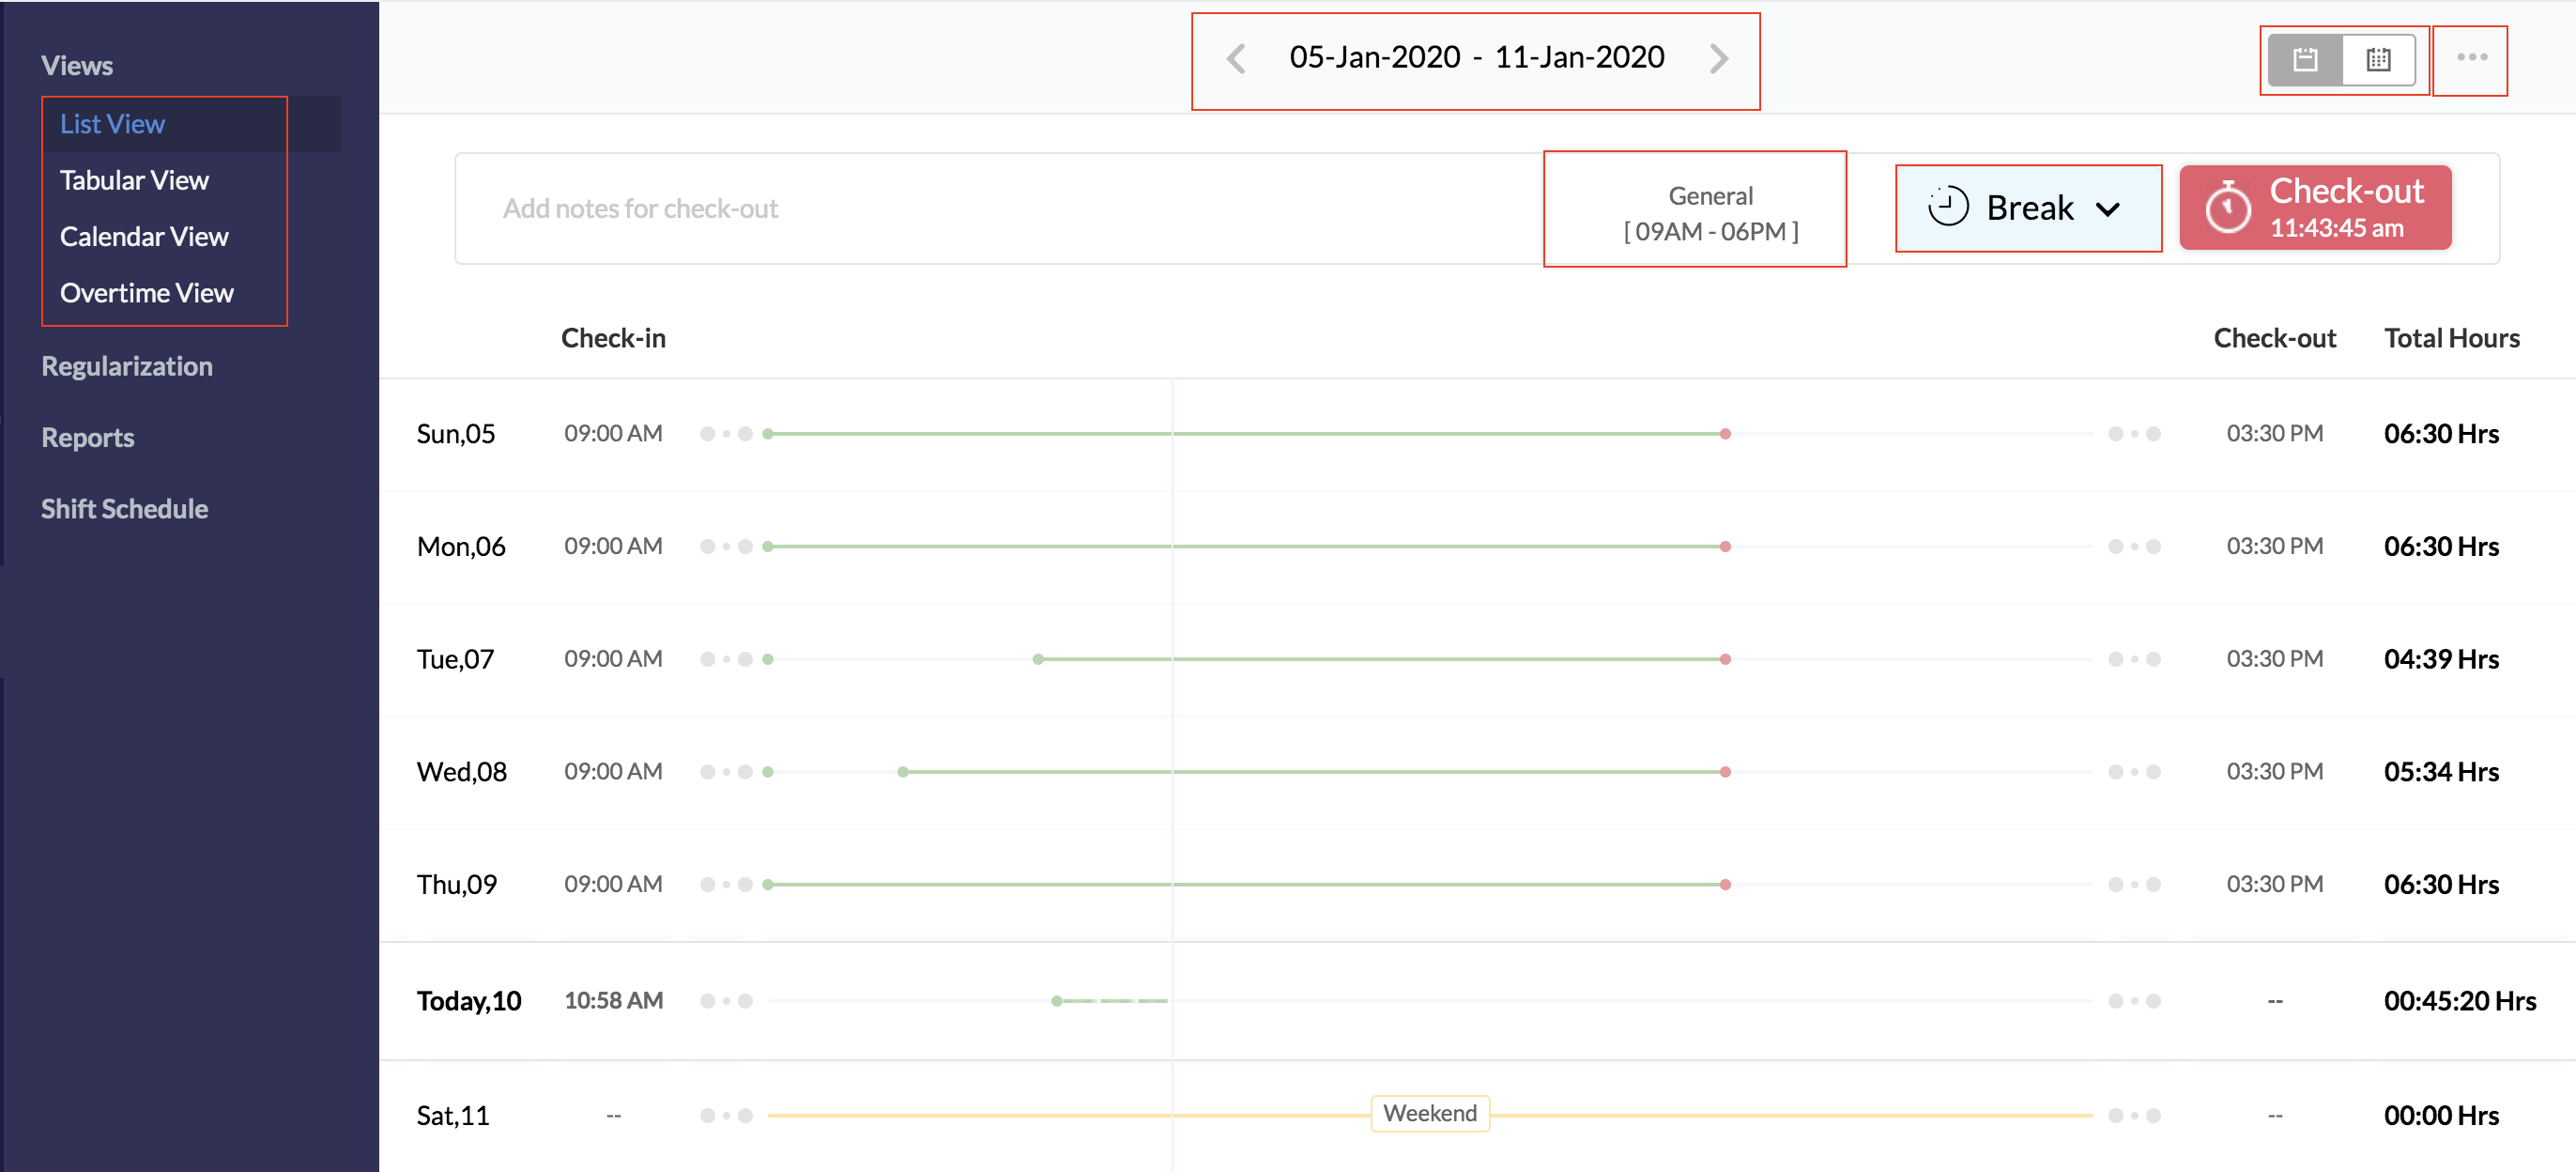Click the Weekend label on Sat,11 row
The image size is (2576, 1172).
[1429, 1113]
